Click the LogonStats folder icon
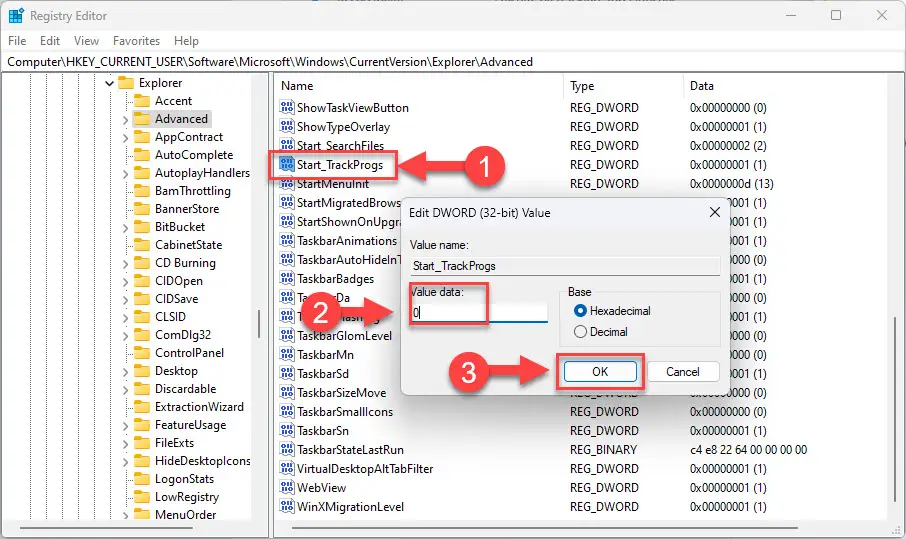The height and width of the screenshot is (539, 906). point(142,479)
